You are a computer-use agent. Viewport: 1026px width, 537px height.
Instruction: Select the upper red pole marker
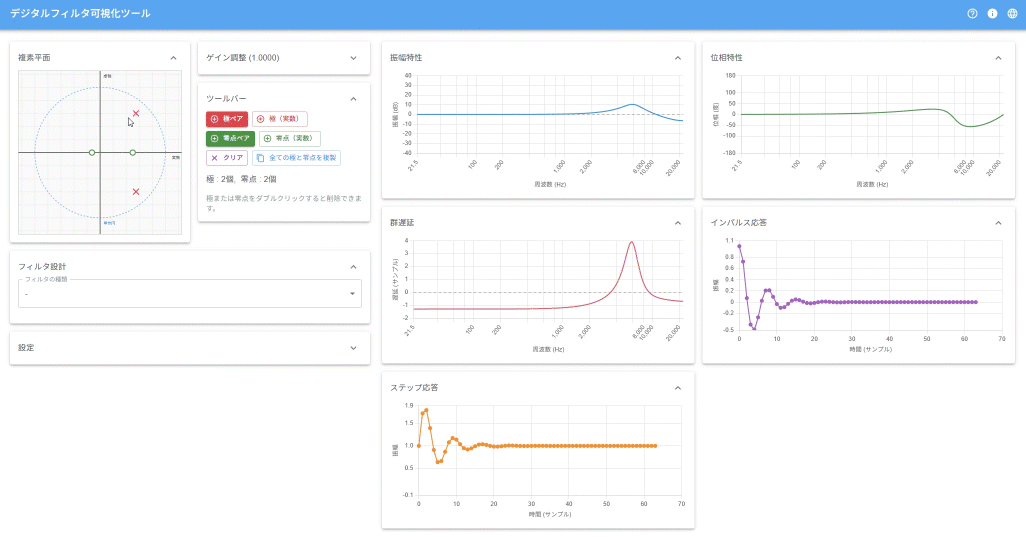pos(136,114)
